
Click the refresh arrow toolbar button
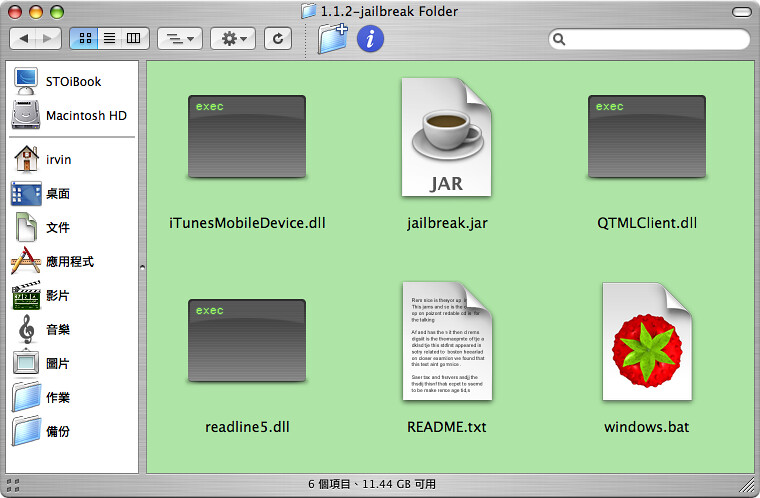(278, 39)
